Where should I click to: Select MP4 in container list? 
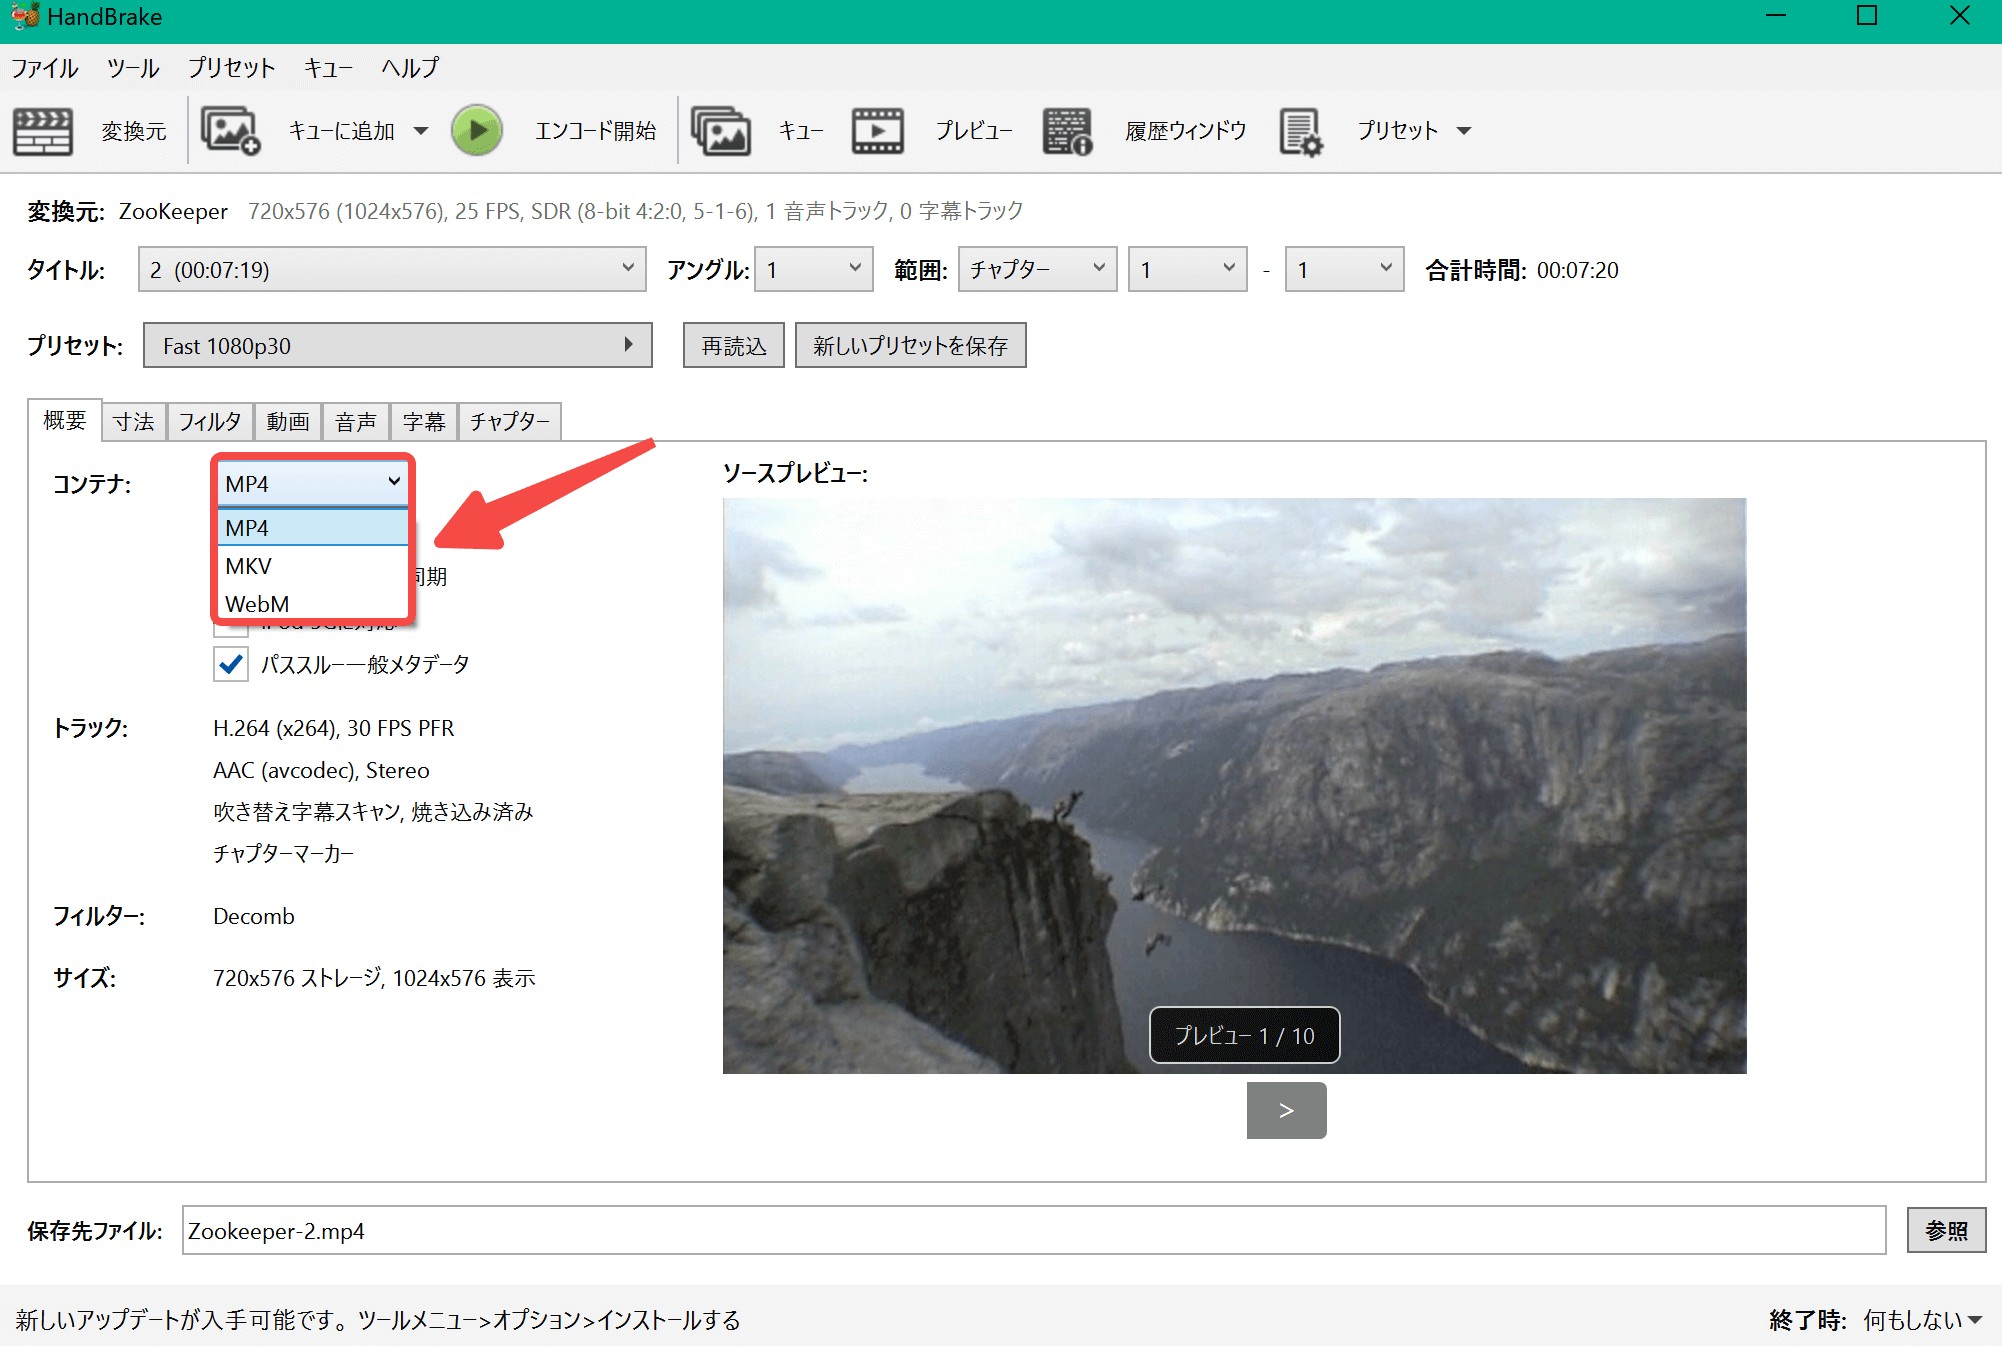[x=313, y=527]
